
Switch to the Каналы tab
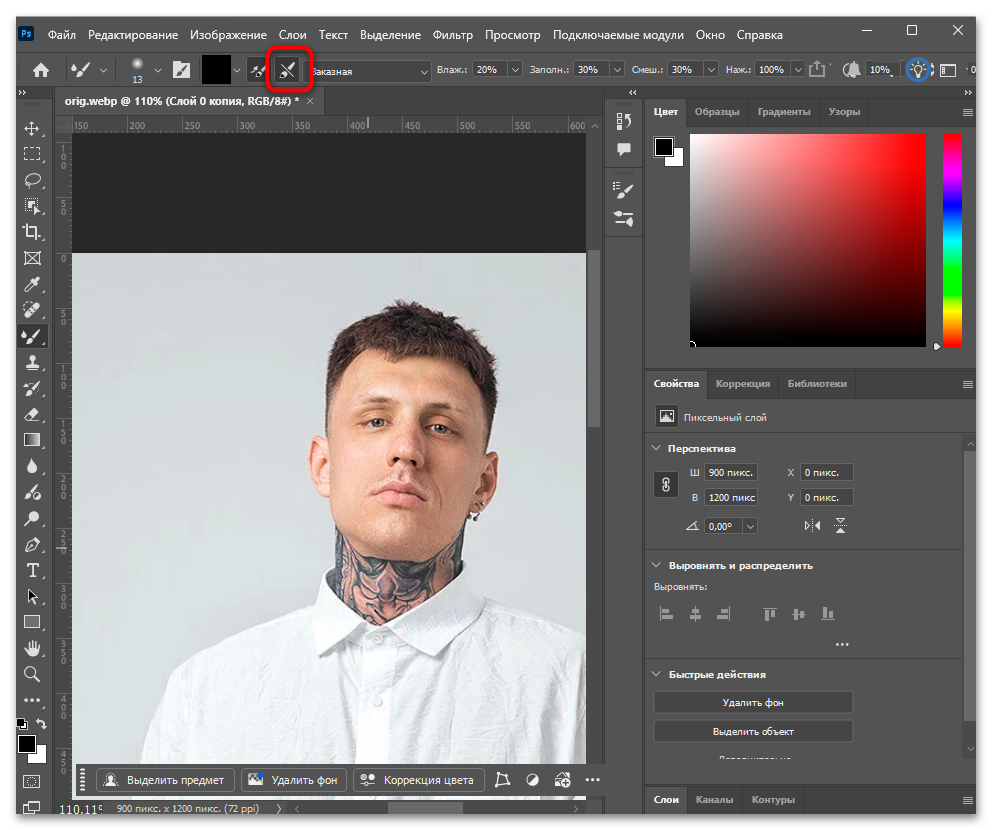tap(714, 800)
